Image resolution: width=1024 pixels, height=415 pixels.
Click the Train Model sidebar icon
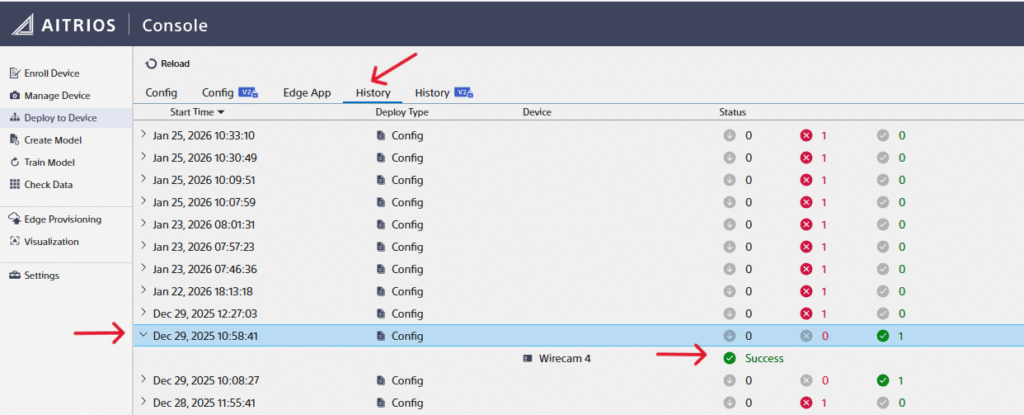tap(14, 162)
